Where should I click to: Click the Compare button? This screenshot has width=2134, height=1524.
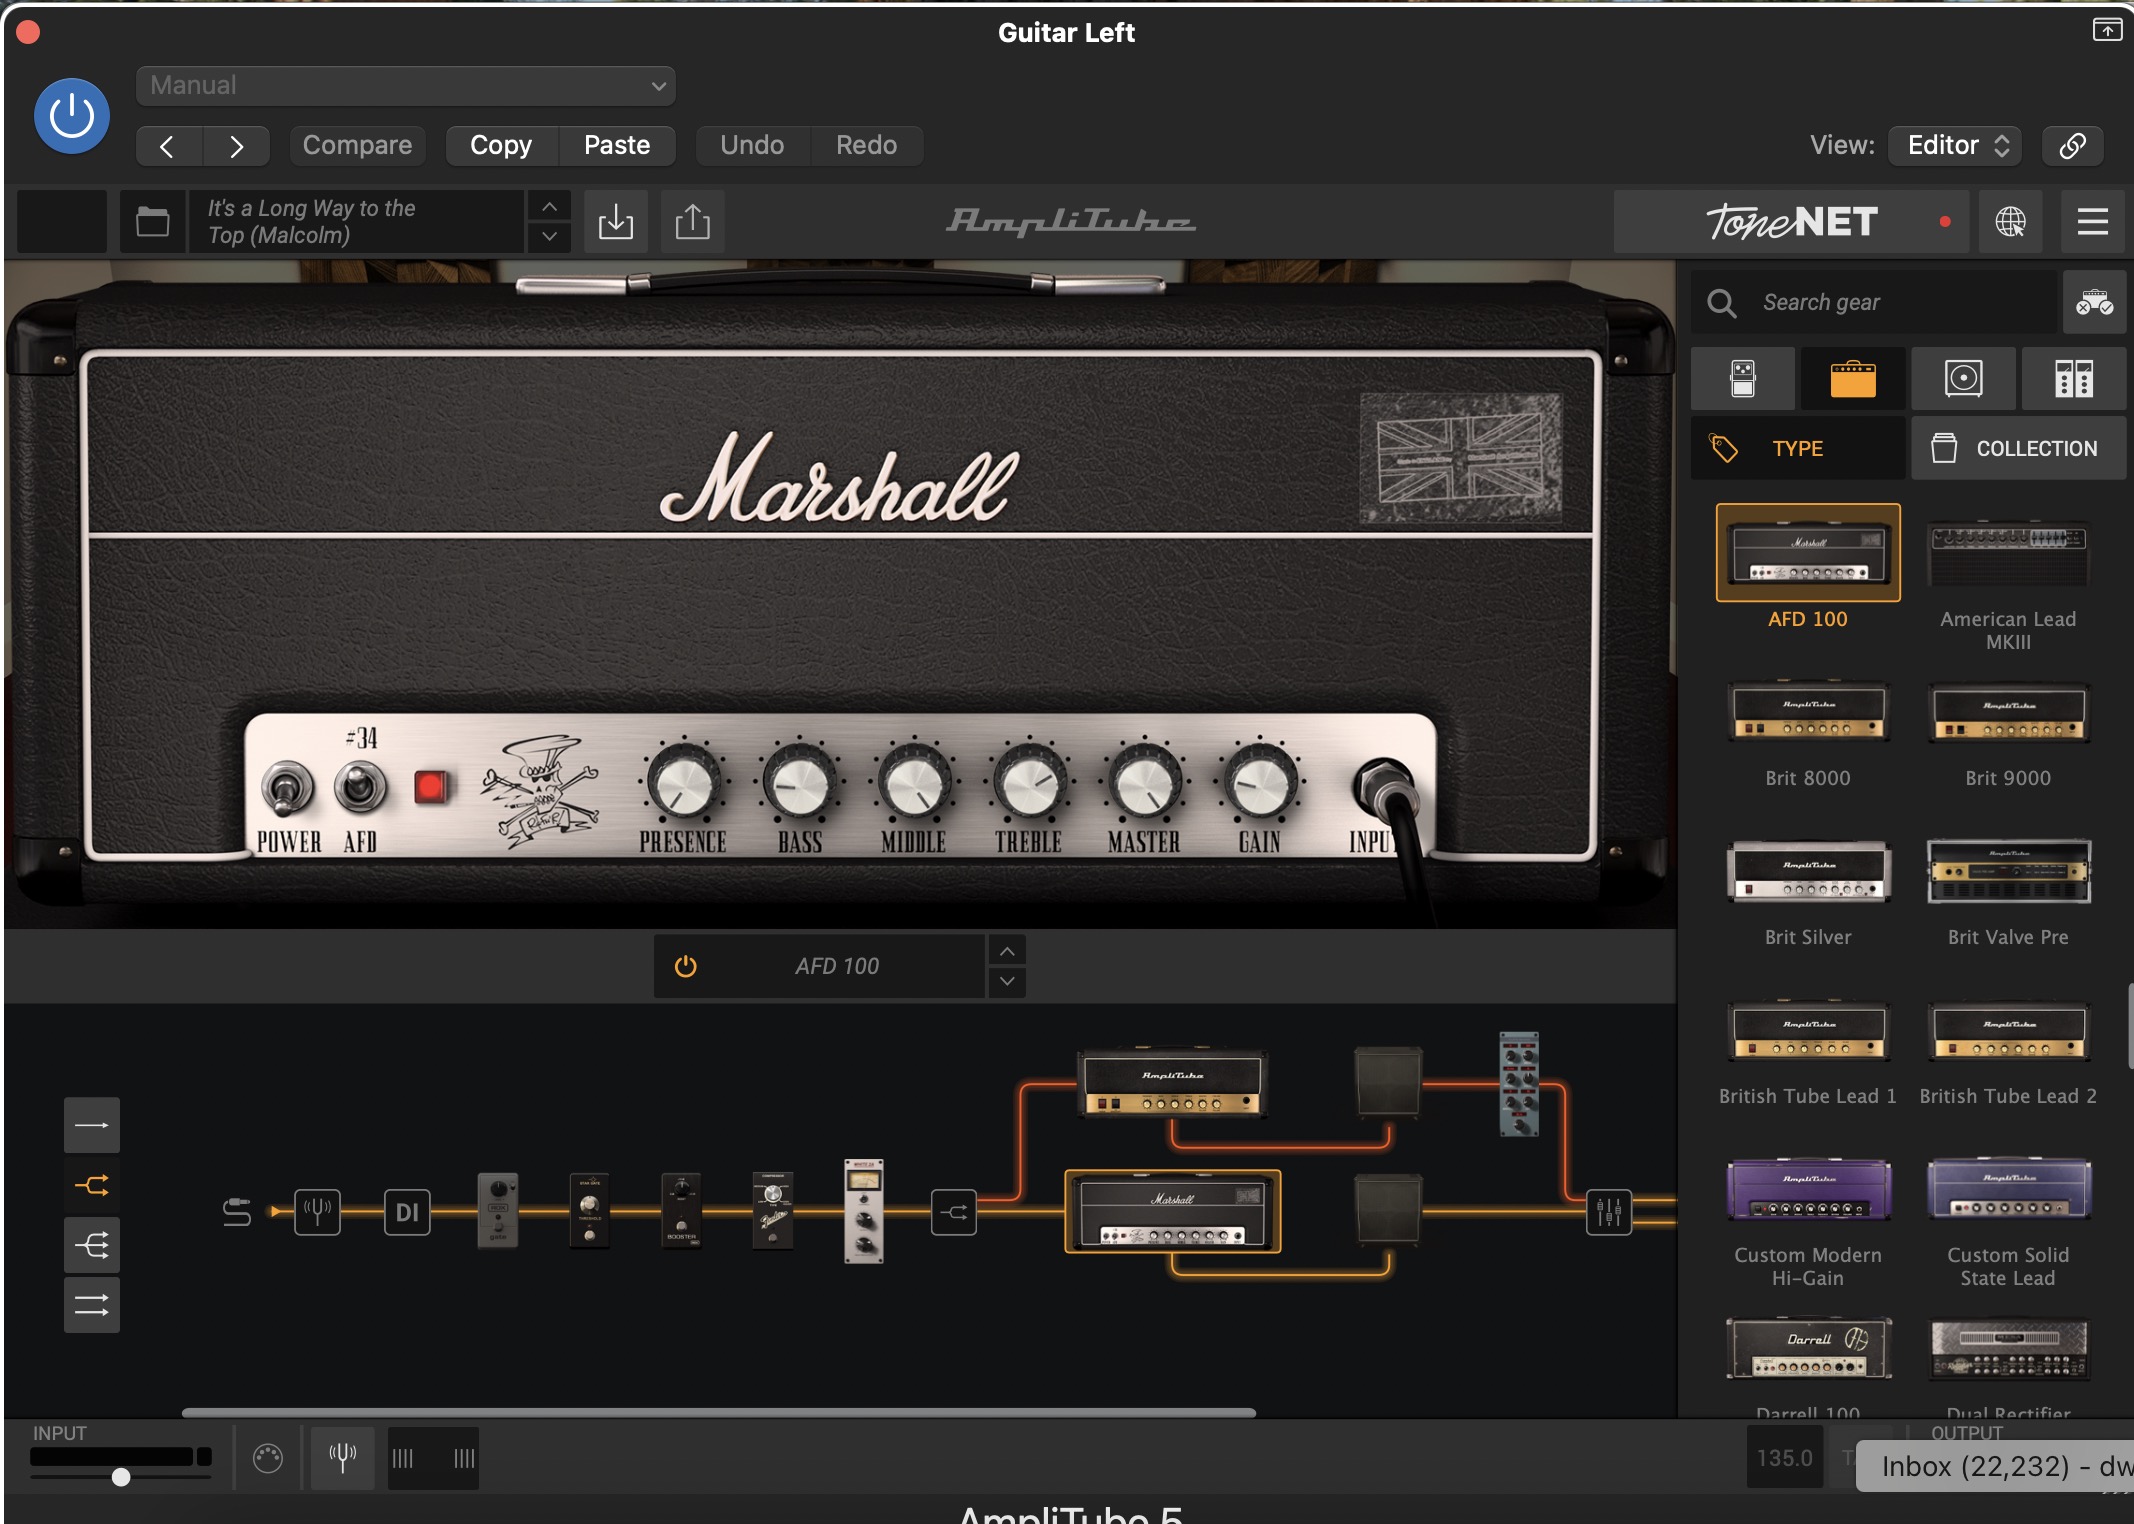click(357, 146)
